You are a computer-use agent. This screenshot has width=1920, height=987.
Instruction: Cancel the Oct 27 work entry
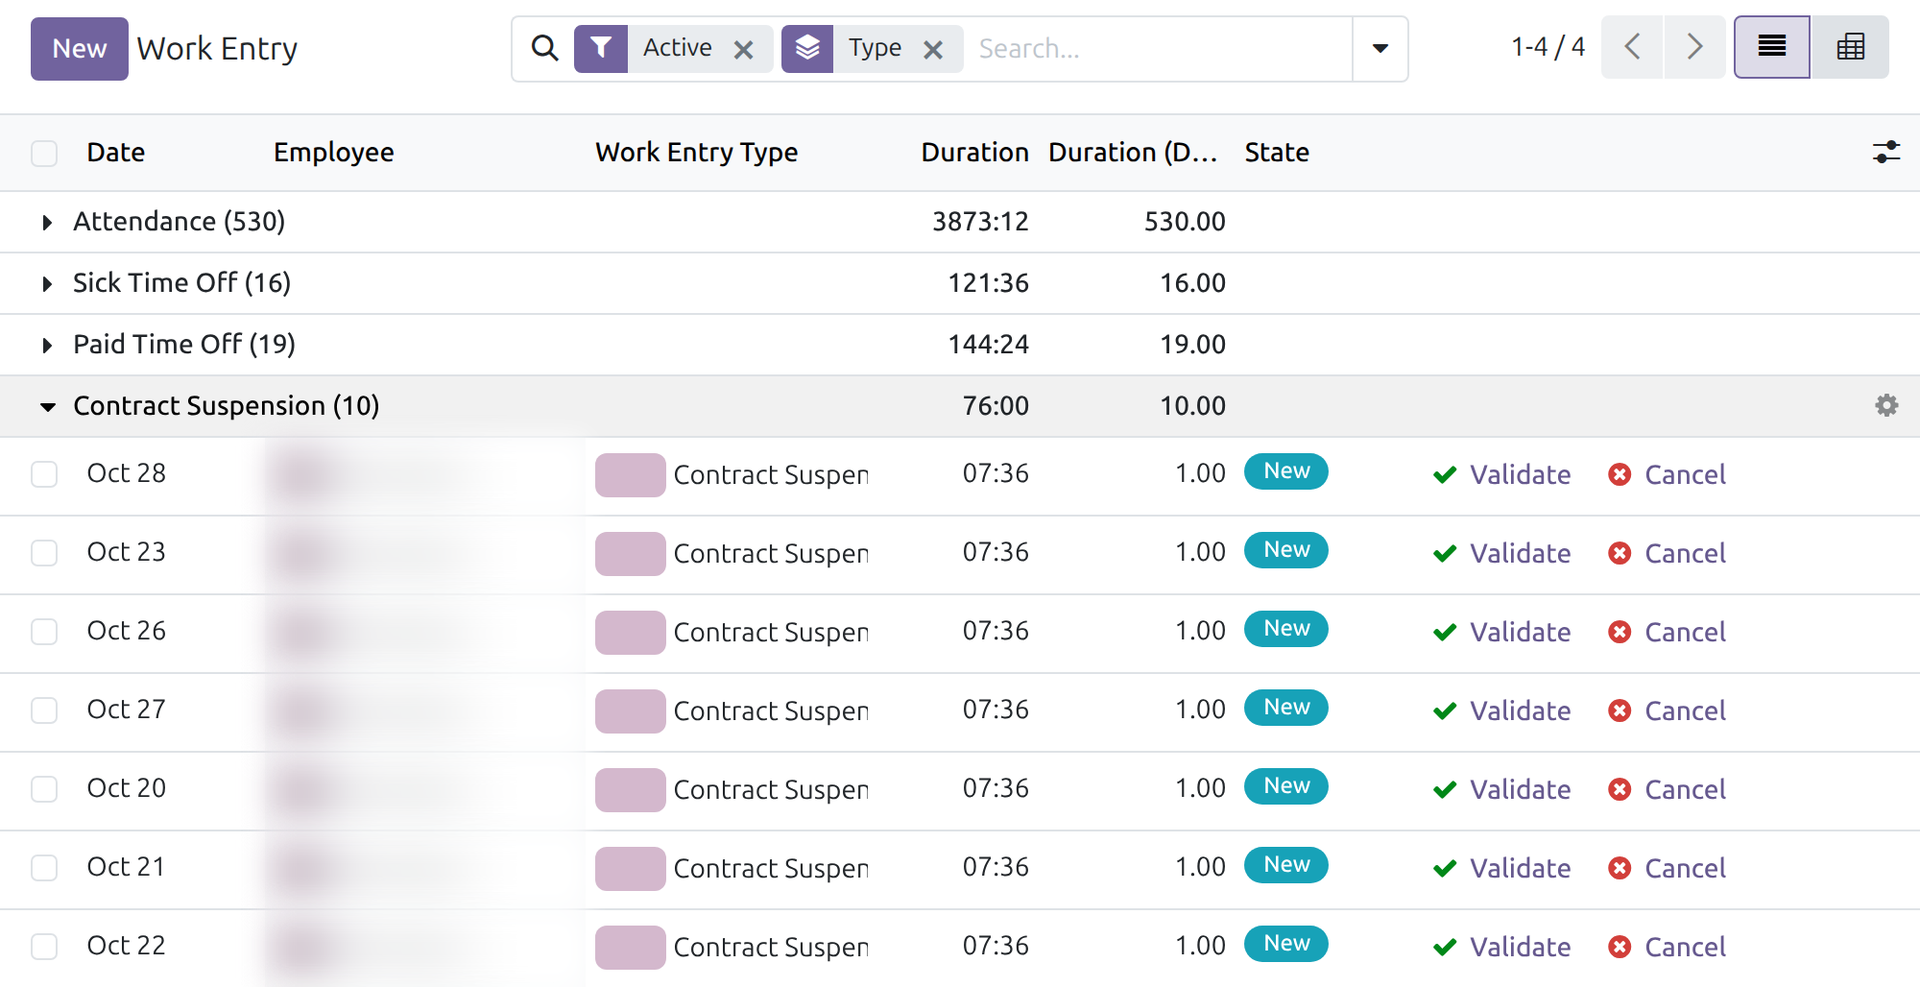click(x=1667, y=711)
